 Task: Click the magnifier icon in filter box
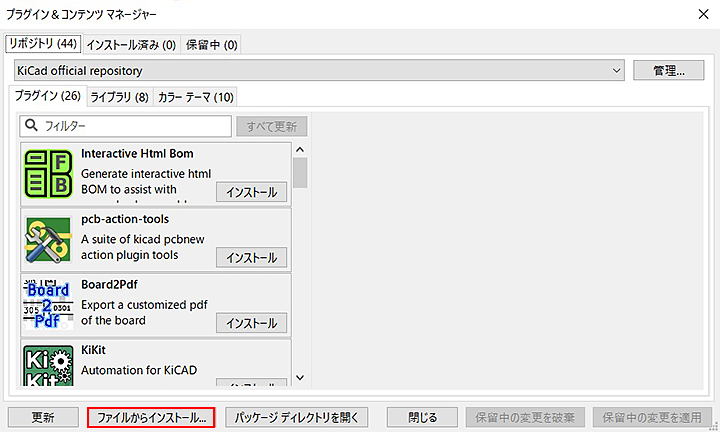pos(31,126)
